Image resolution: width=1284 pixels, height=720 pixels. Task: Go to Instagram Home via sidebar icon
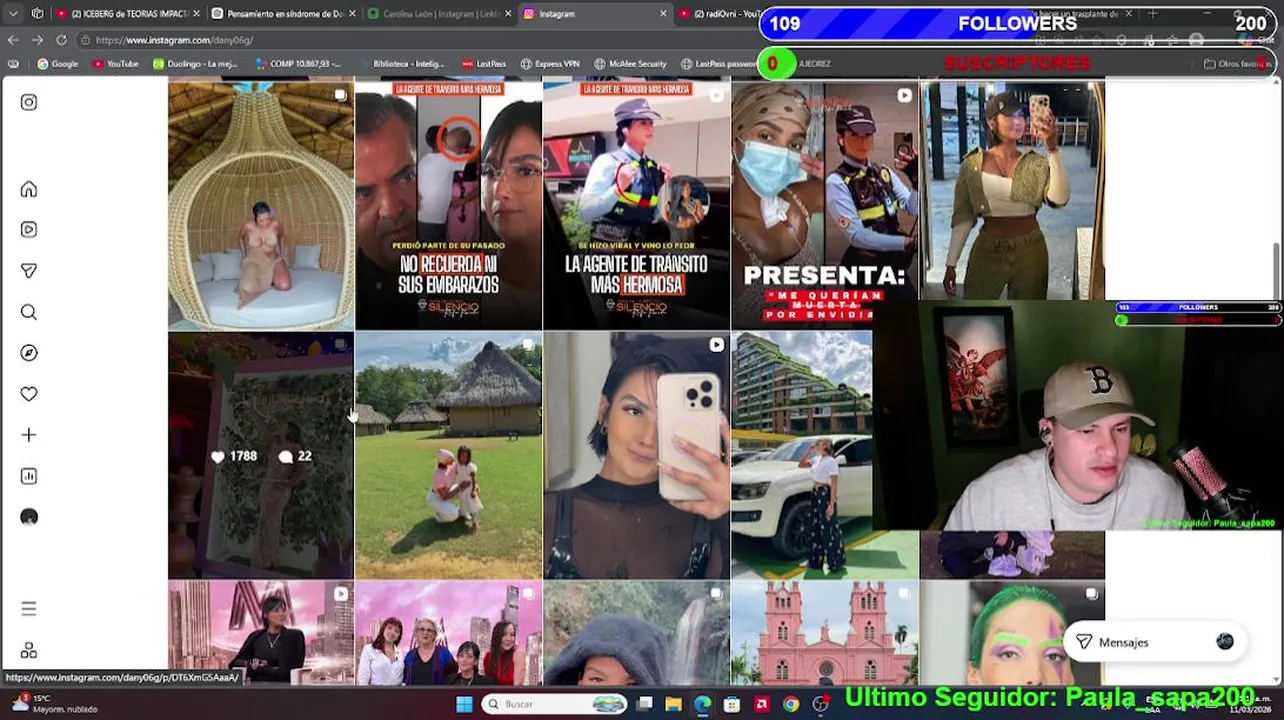coord(29,189)
